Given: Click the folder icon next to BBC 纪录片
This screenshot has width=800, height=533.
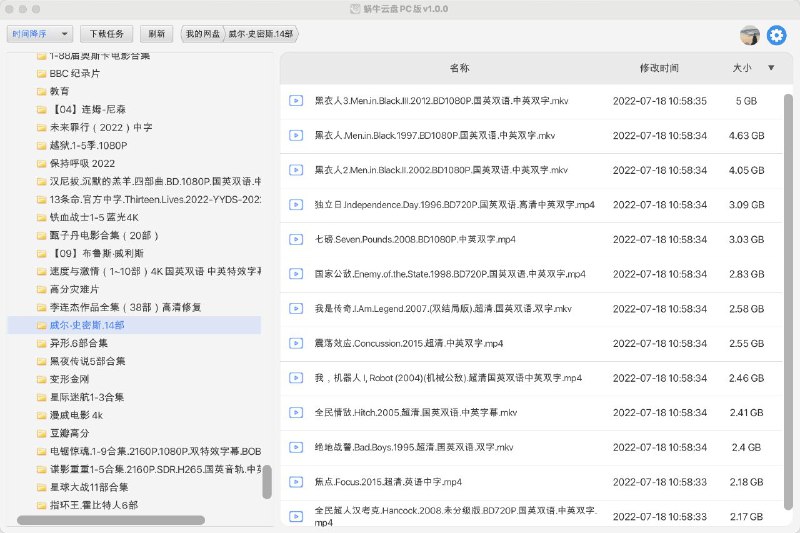Looking at the screenshot, I should coord(41,73).
